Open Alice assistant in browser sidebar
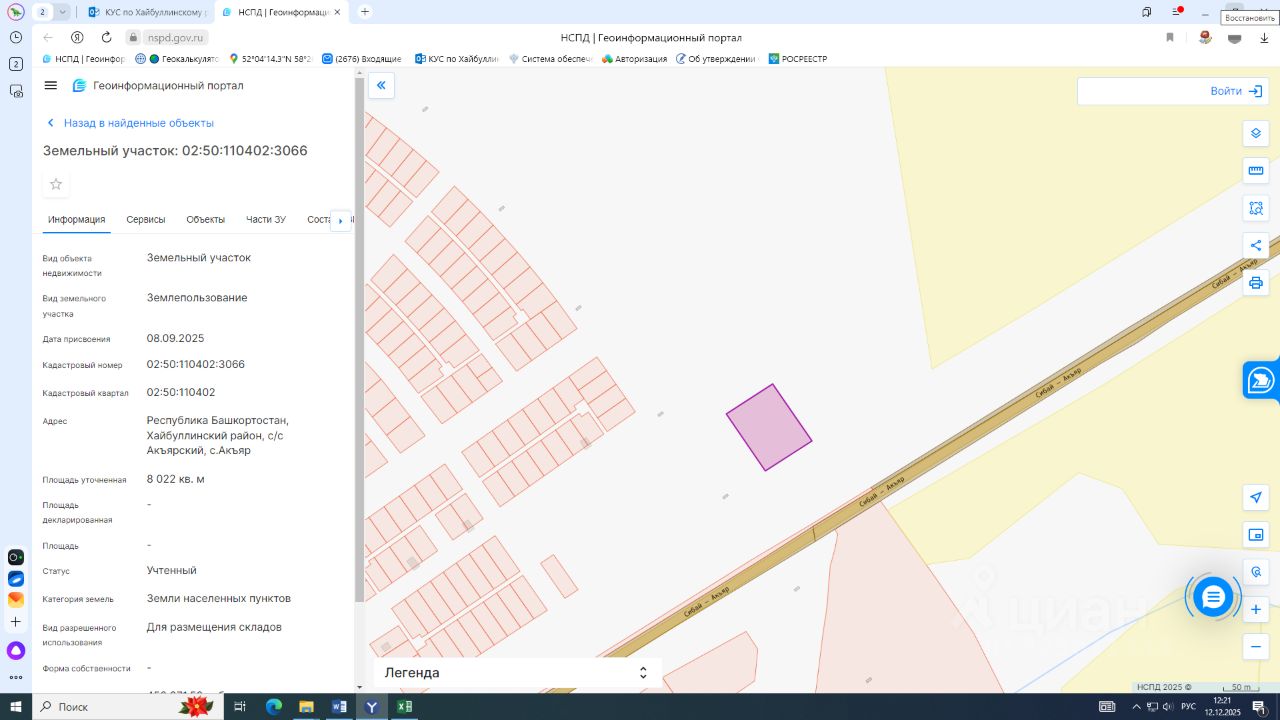Screen dimensions: 1280x720 pyautogui.click(x=16, y=651)
